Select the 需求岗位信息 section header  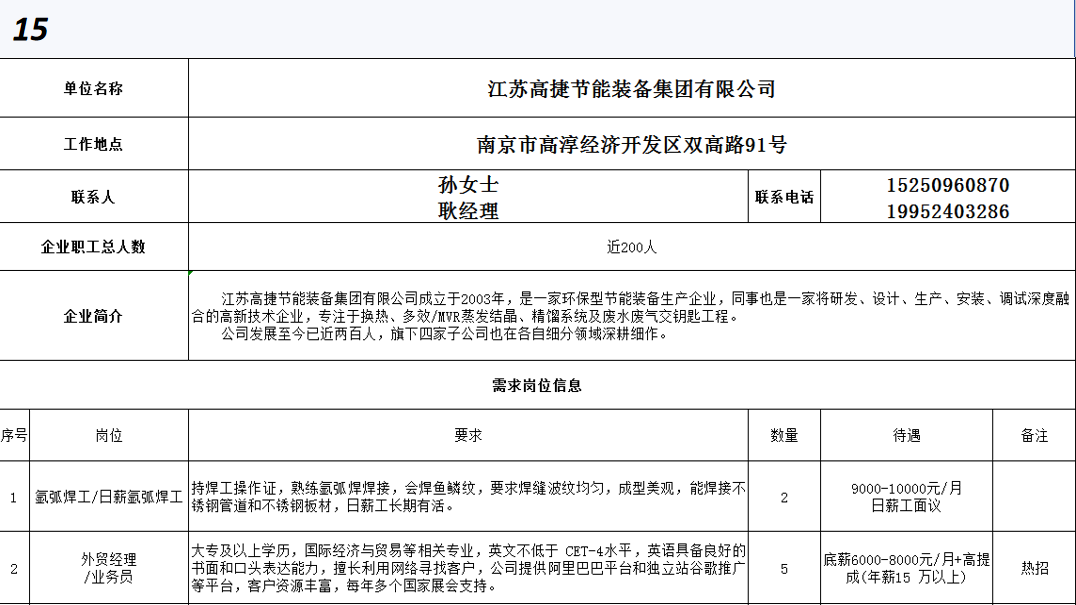[x=537, y=385]
